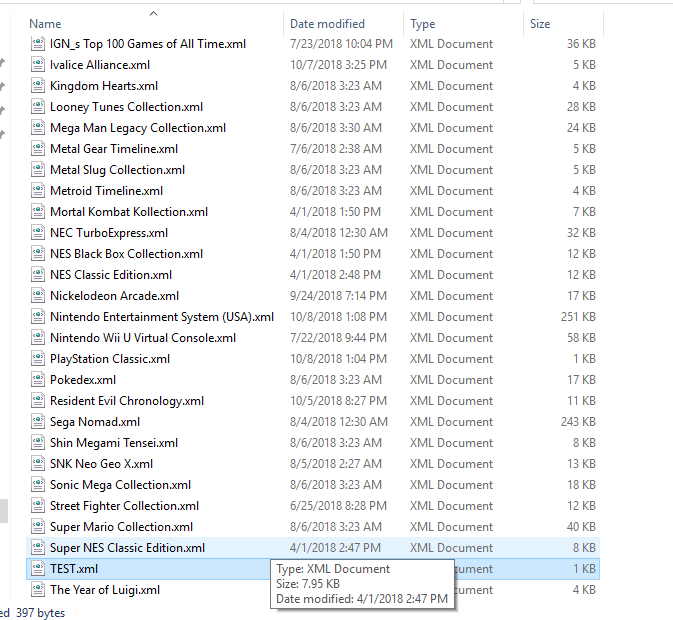Select the name The Year of Luigi.xml
This screenshot has height=620, width=673.
tap(105, 590)
